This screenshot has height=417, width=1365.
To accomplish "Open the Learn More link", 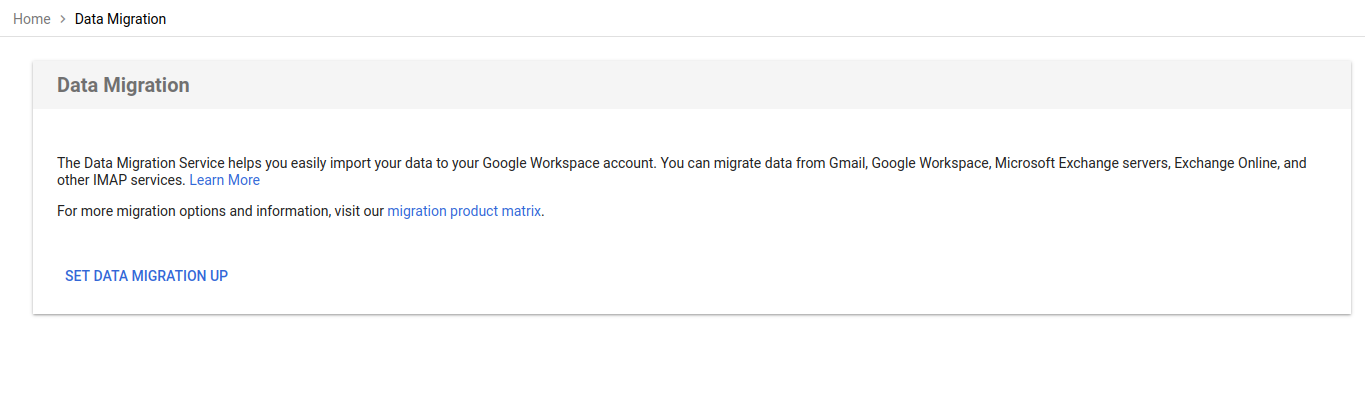I will pos(224,180).
